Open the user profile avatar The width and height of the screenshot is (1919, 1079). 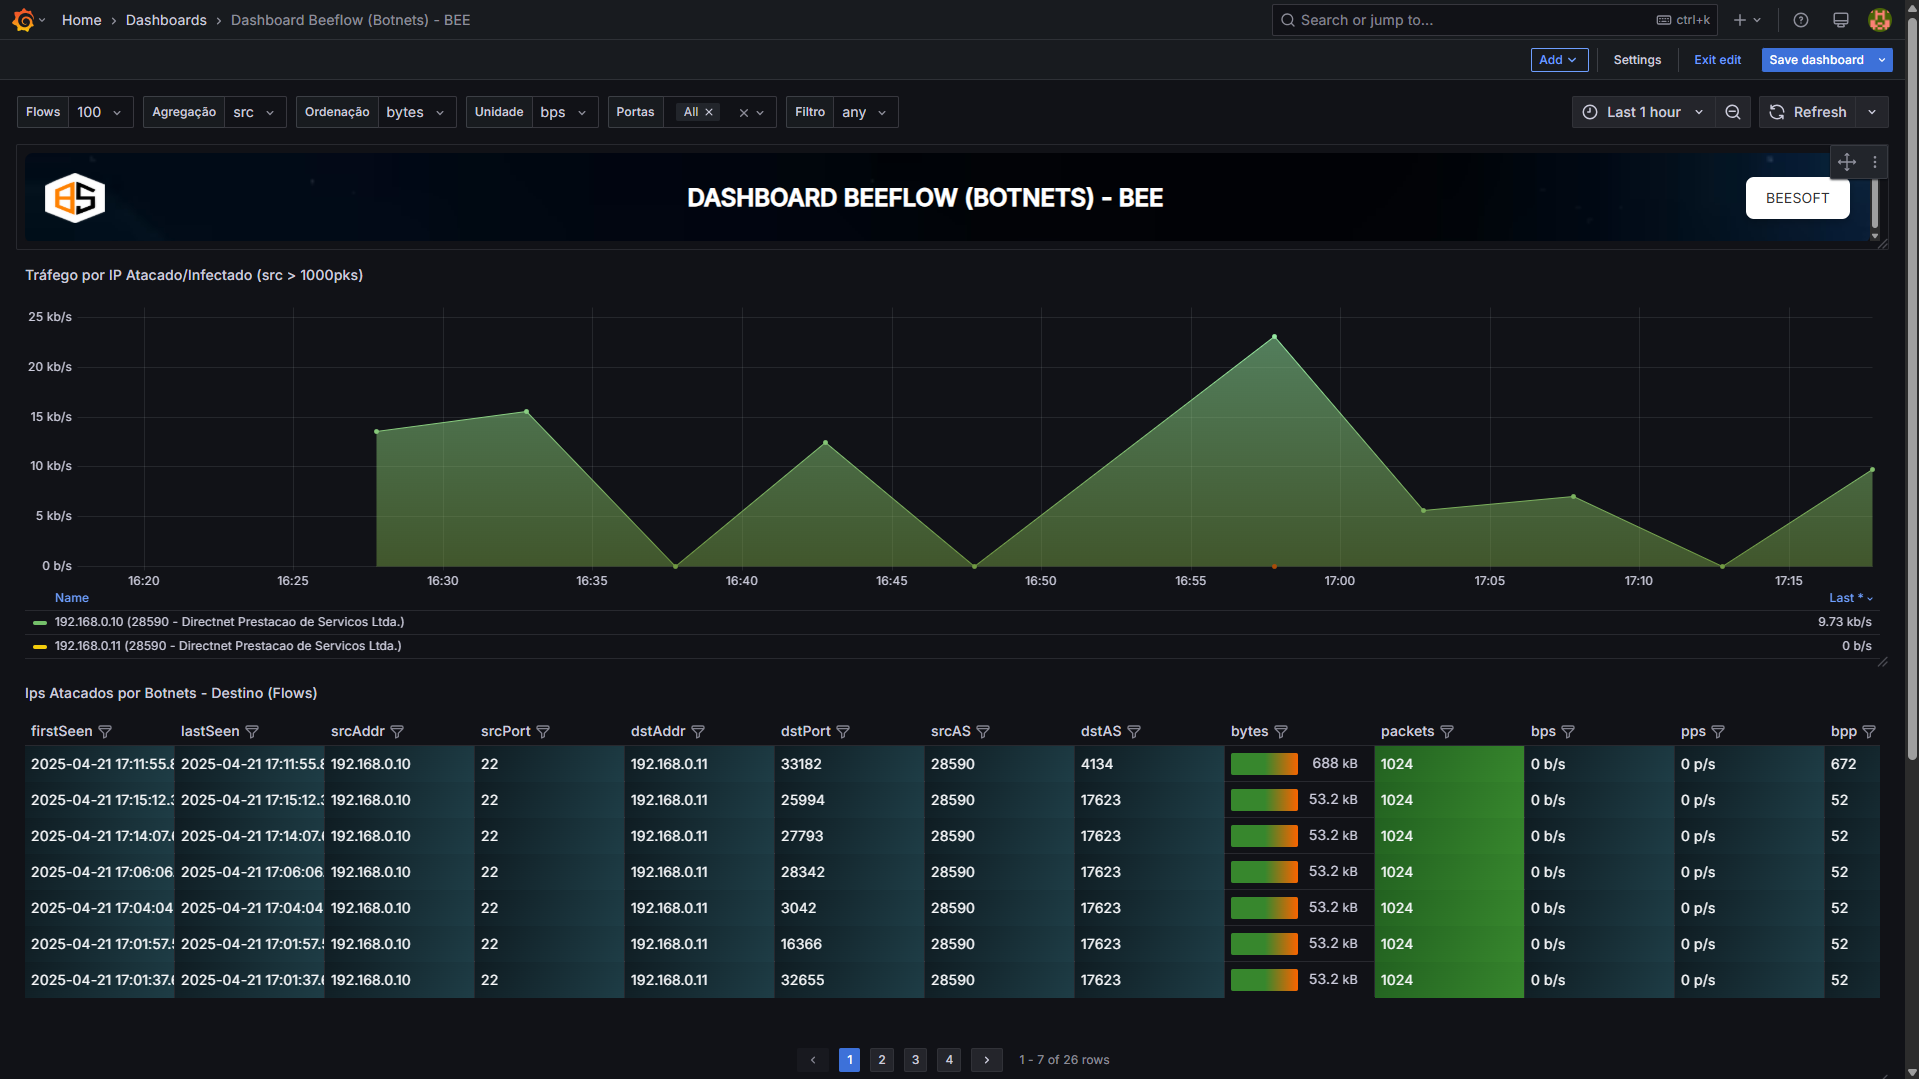[x=1879, y=20]
